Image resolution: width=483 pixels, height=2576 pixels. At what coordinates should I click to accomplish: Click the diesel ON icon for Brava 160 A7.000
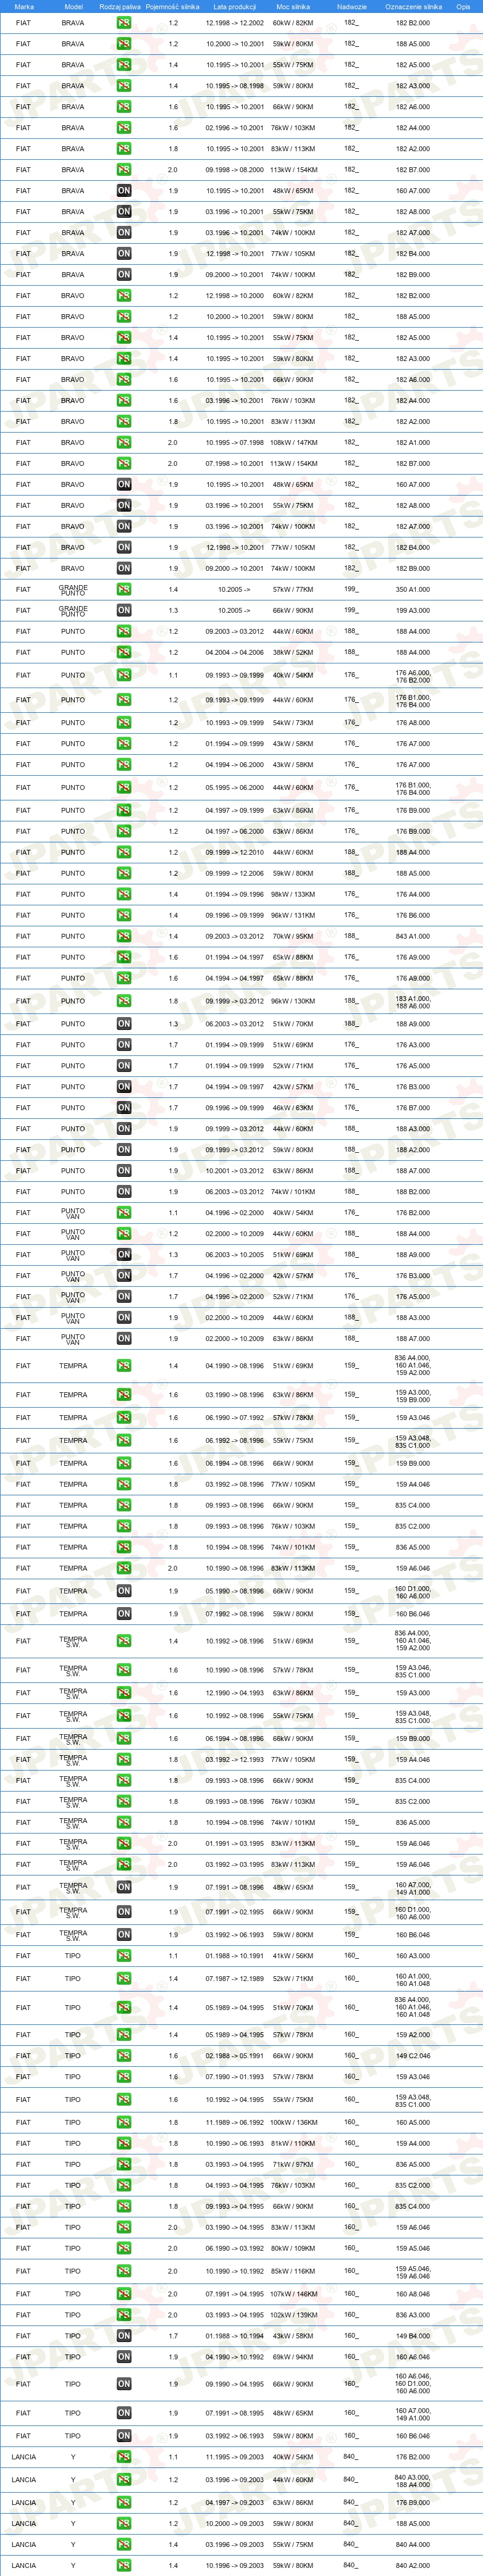(124, 191)
